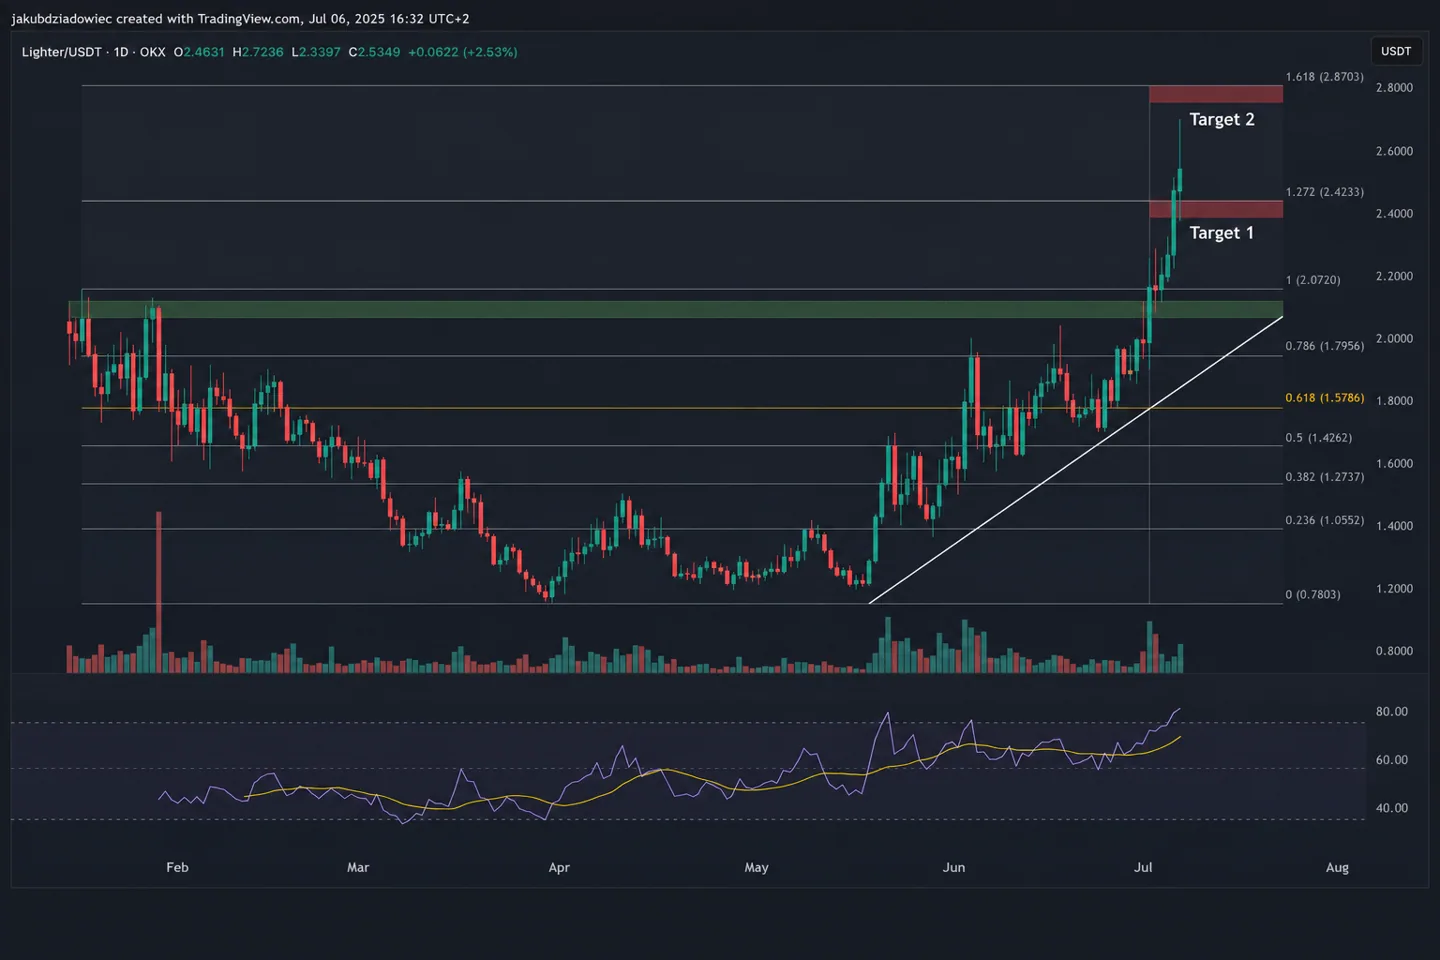
Task: Click the 80.00 RSI scale value
Action: point(1392,712)
